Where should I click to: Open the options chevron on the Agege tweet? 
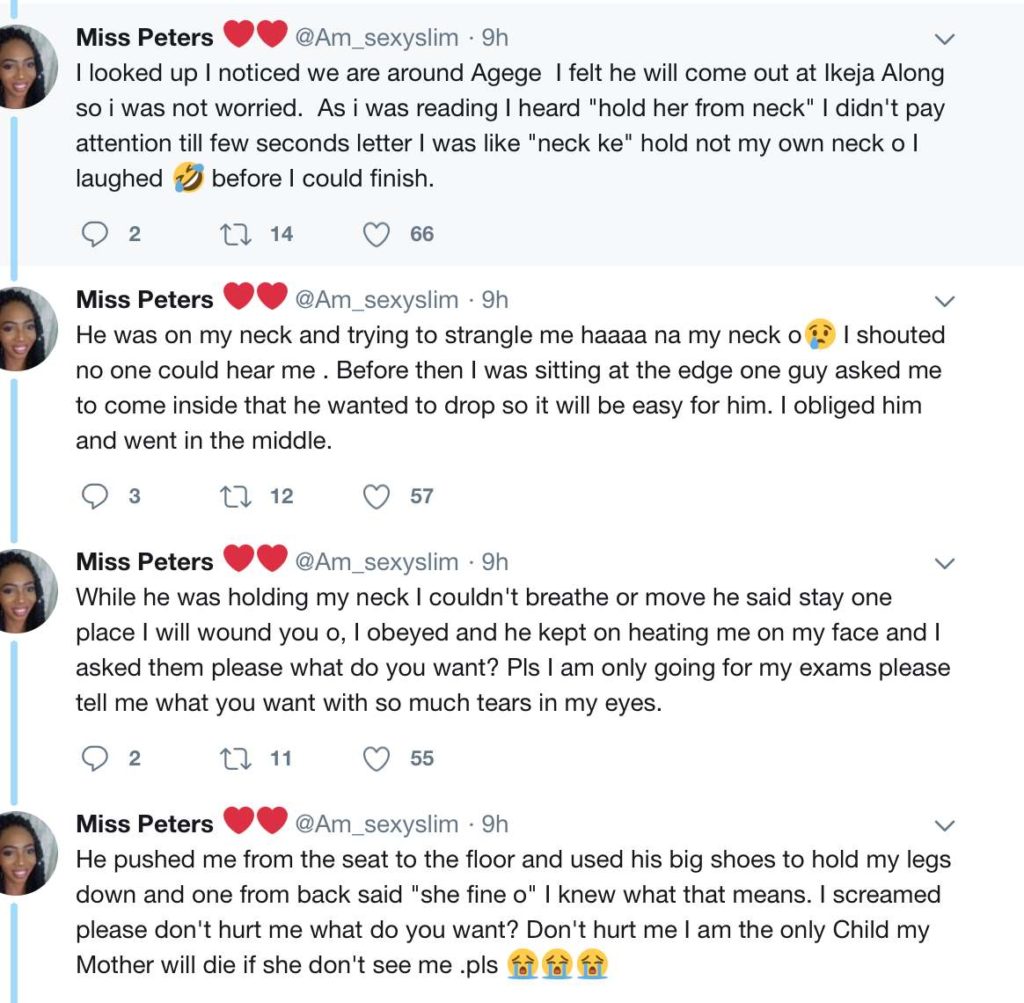point(944,39)
